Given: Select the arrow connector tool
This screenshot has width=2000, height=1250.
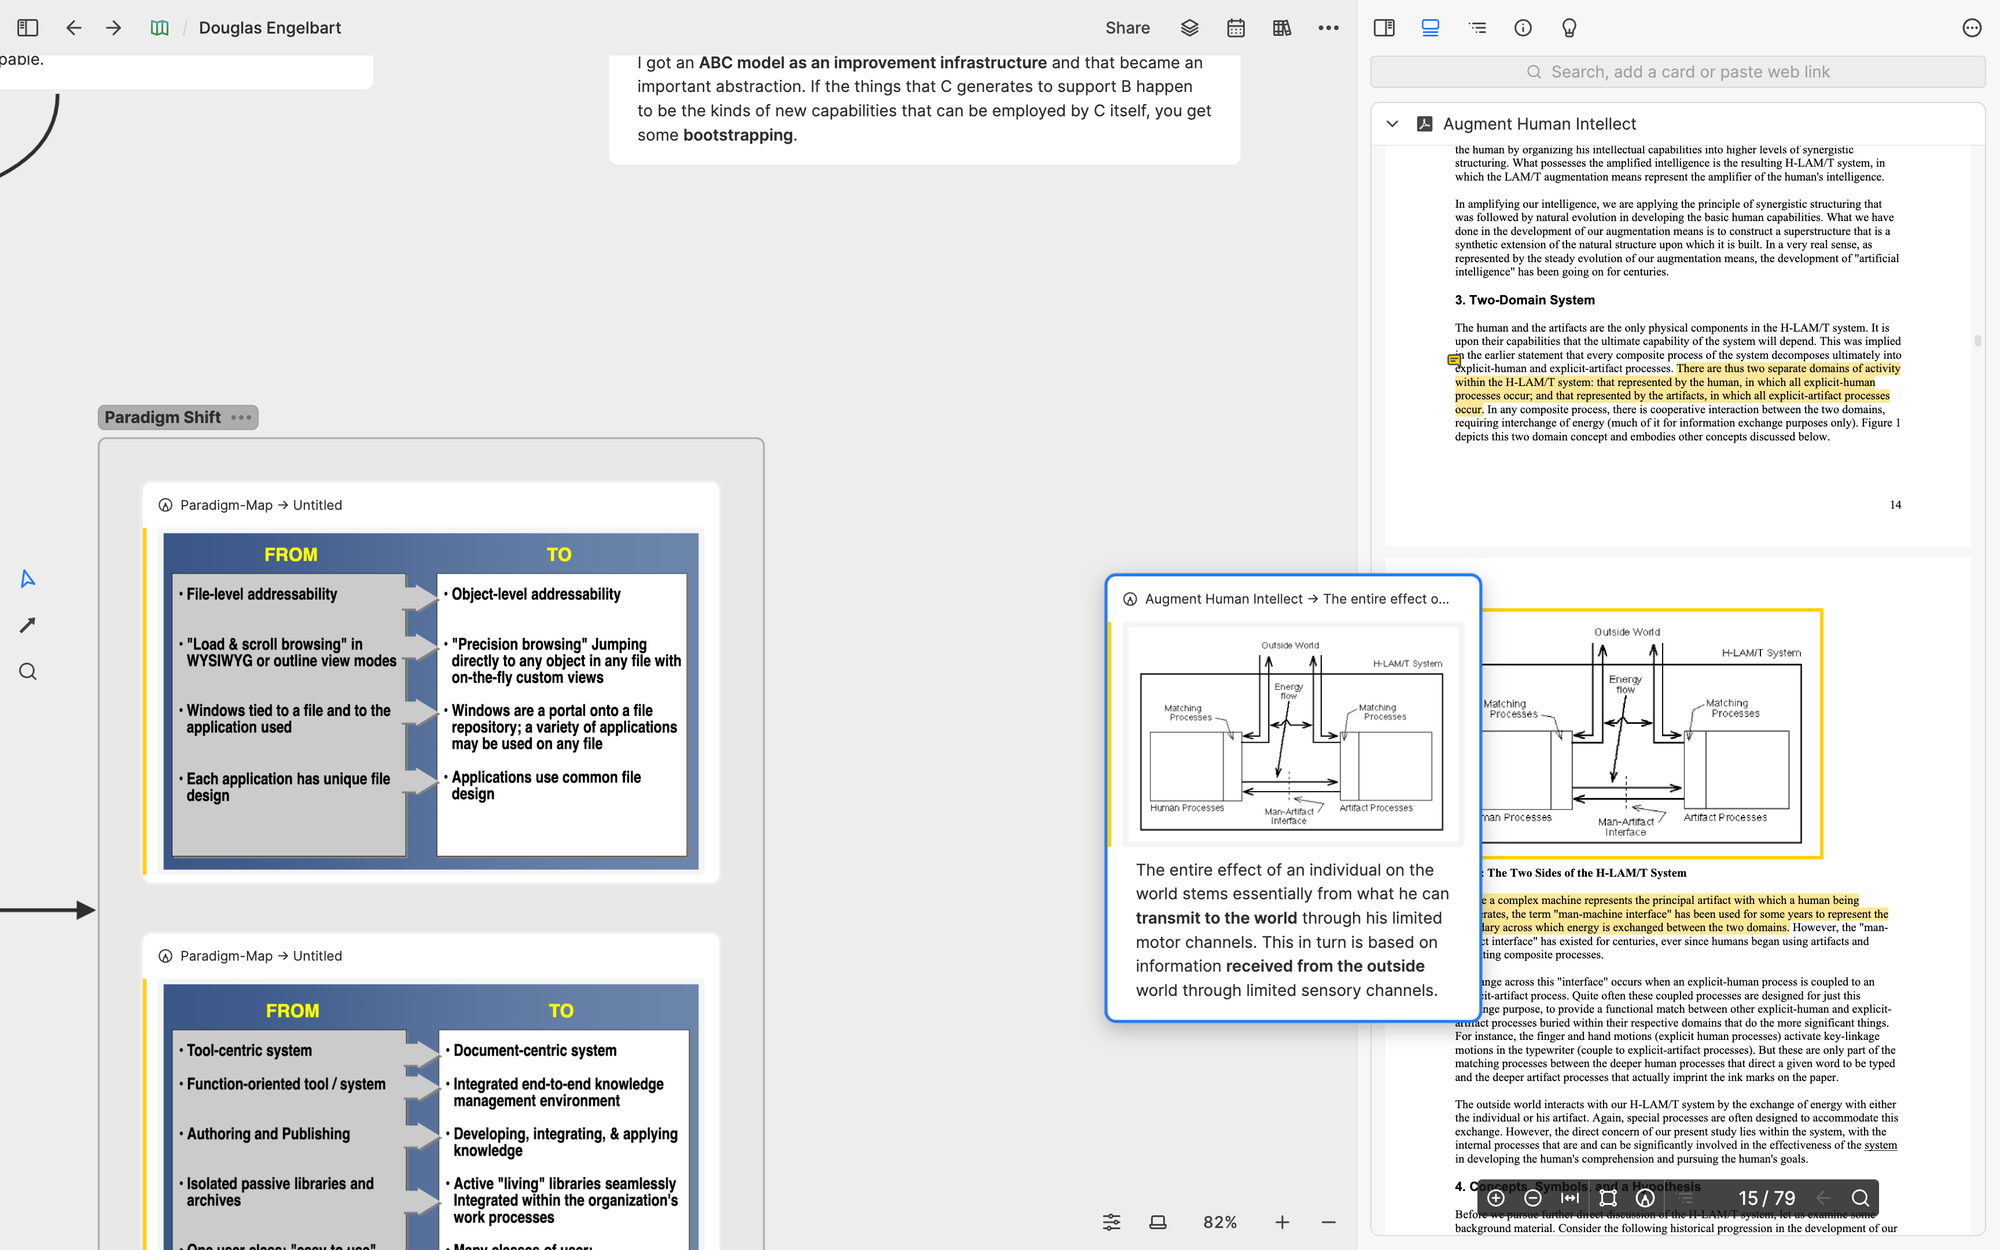Looking at the screenshot, I should pos(27,625).
